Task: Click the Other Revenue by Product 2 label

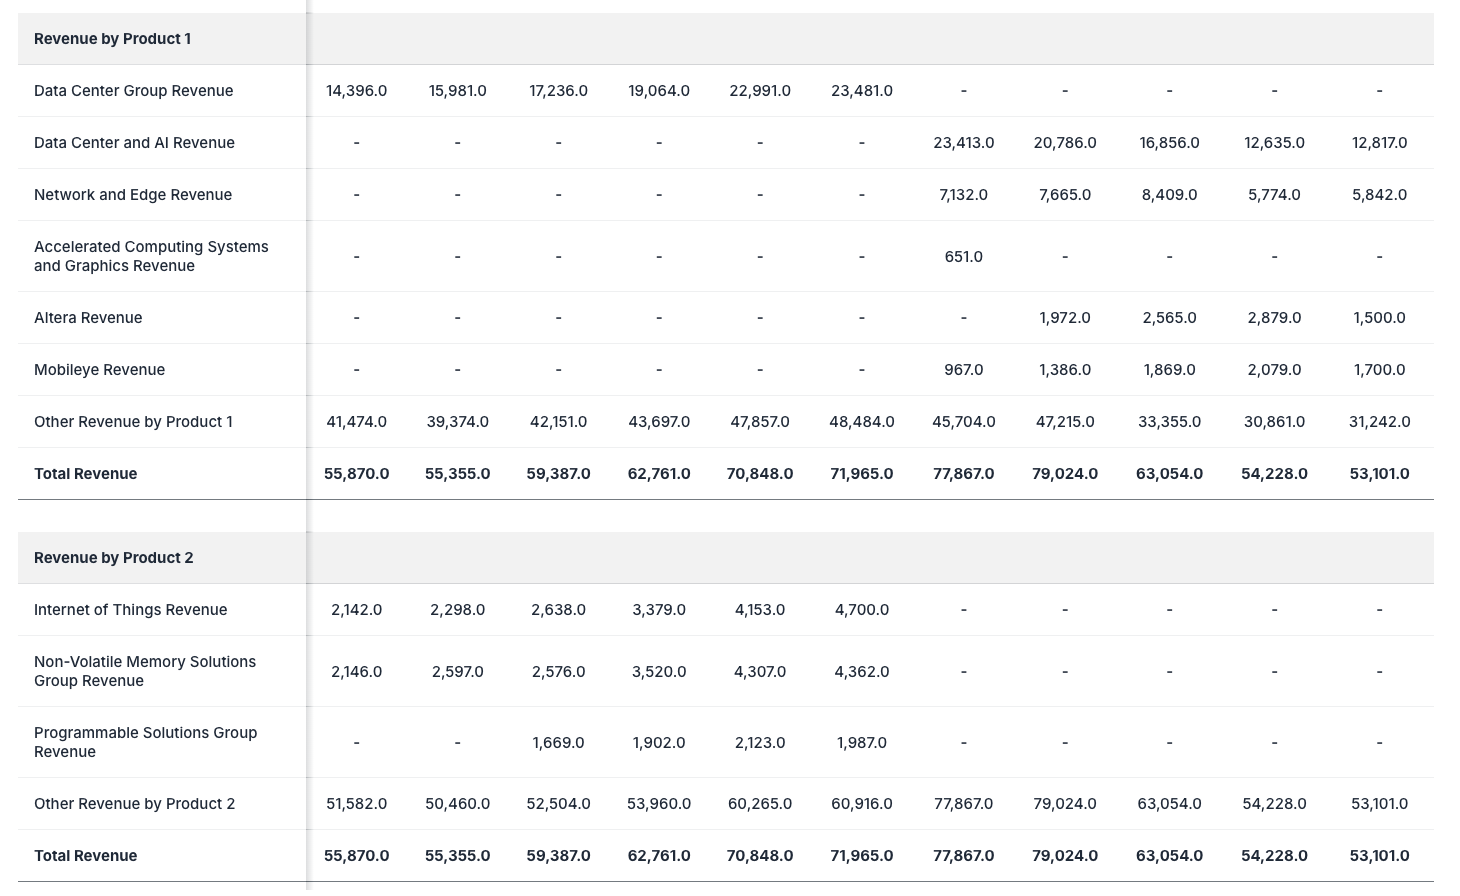Action: (134, 803)
